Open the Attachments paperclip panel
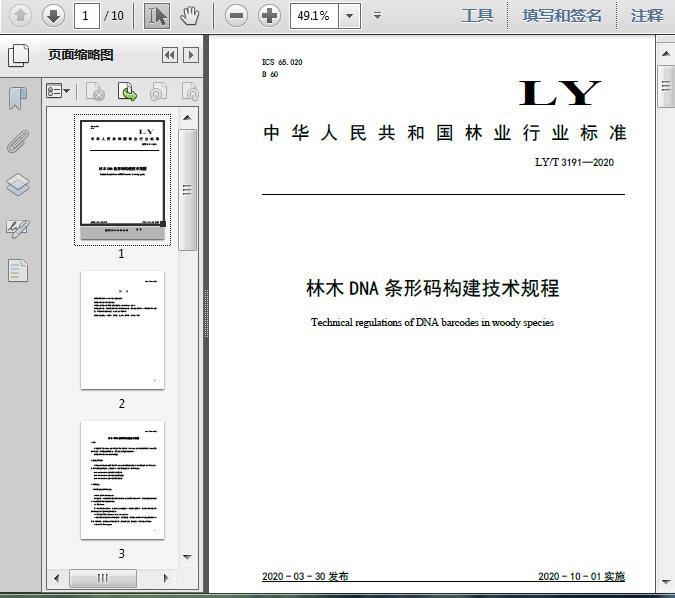 click(x=18, y=141)
